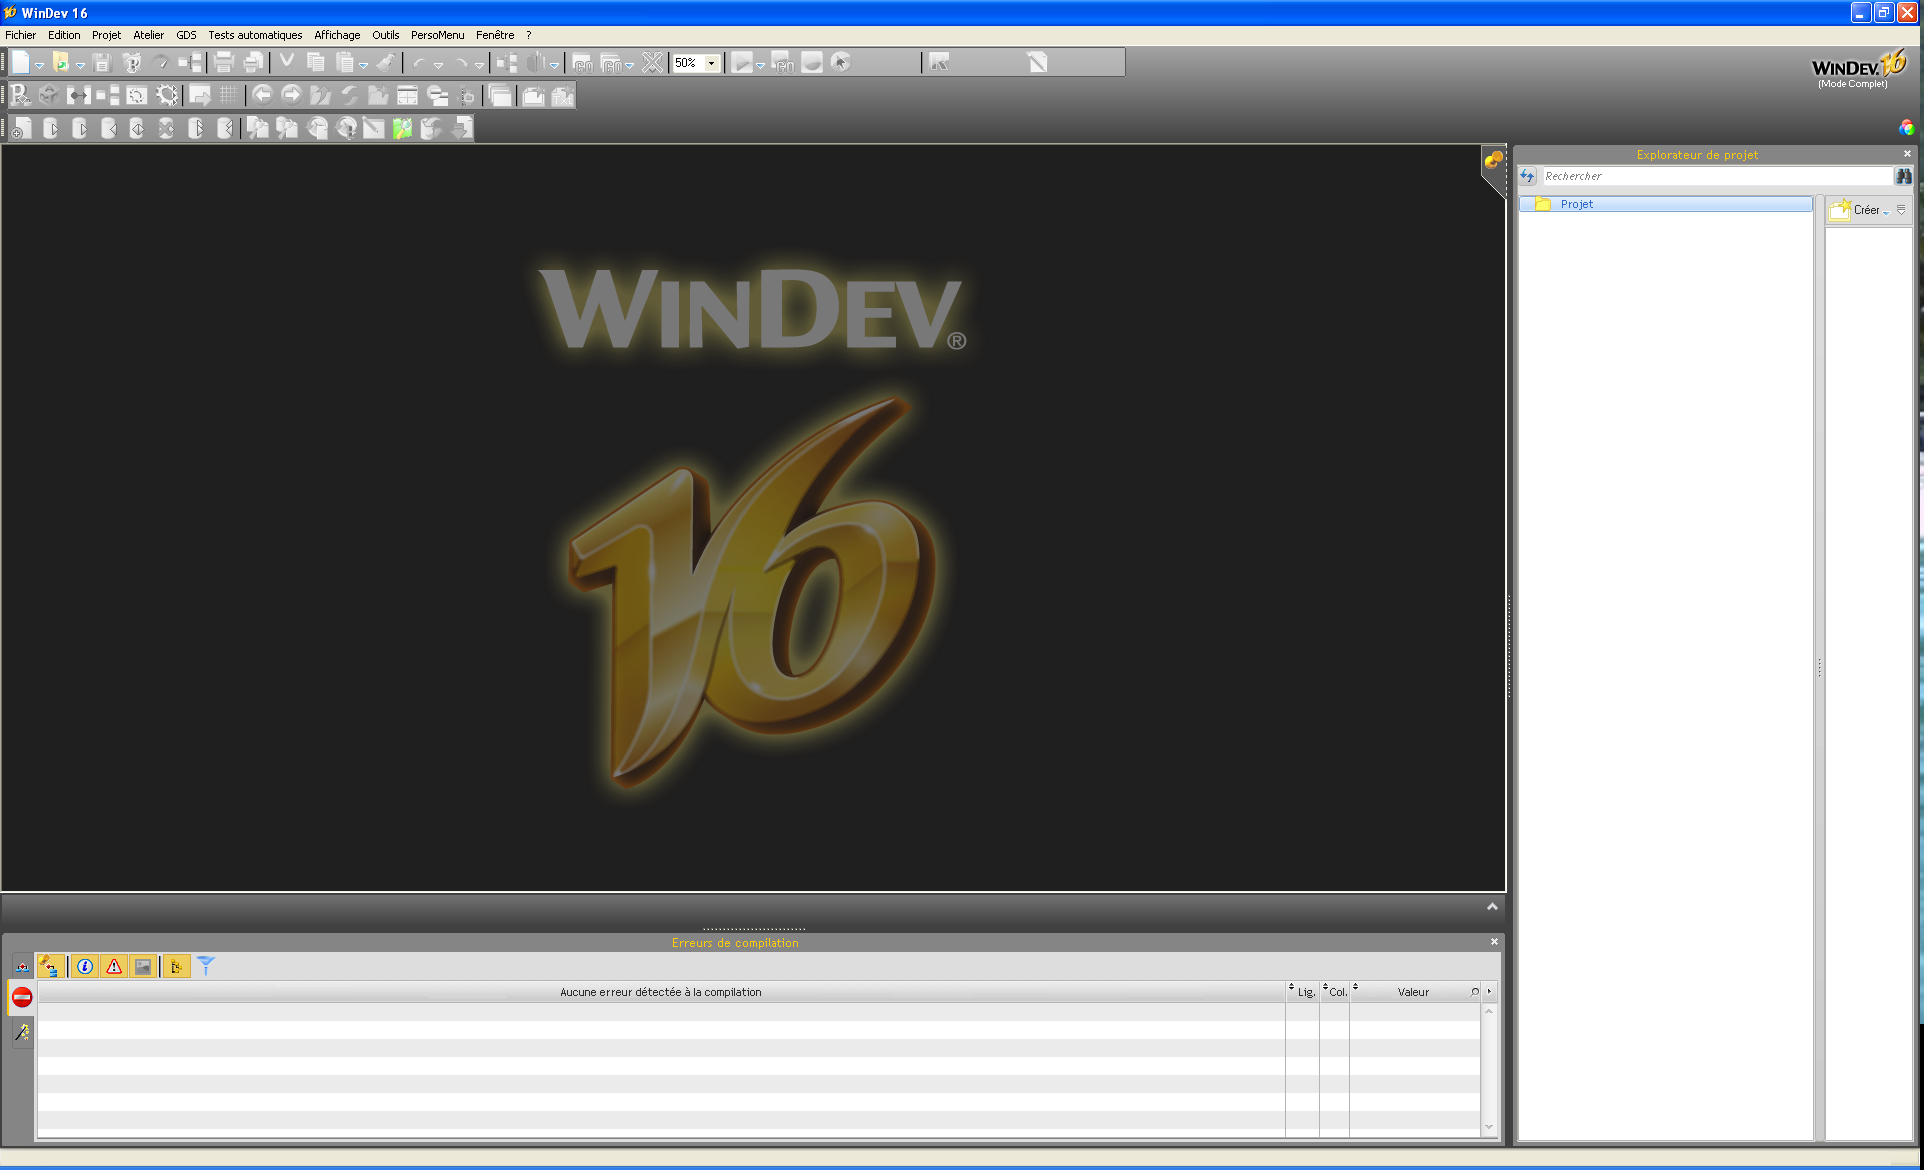
Task: Click the colored balls icon near top right
Action: click(x=1907, y=127)
